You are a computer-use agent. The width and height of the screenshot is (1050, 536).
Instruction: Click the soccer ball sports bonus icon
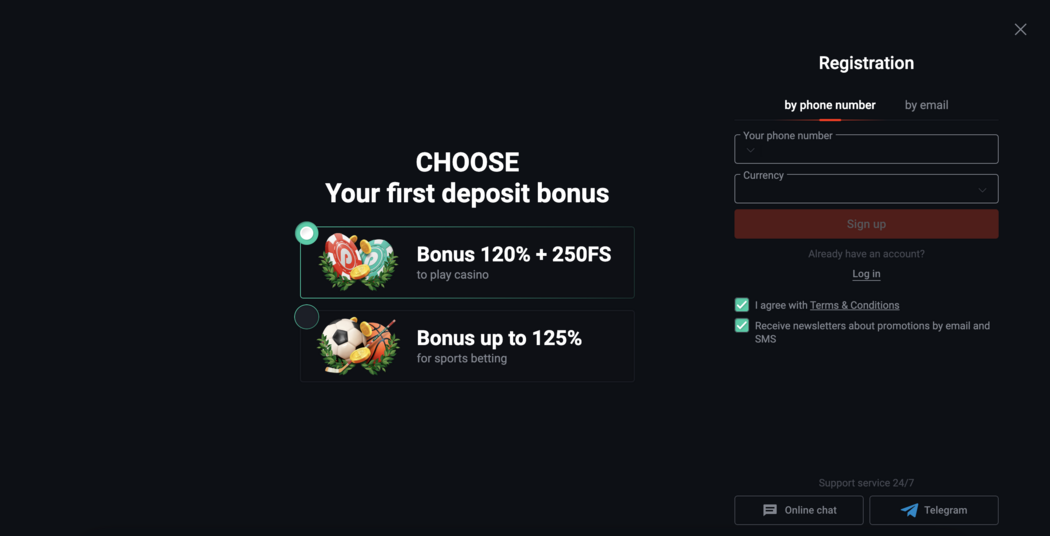pos(358,346)
